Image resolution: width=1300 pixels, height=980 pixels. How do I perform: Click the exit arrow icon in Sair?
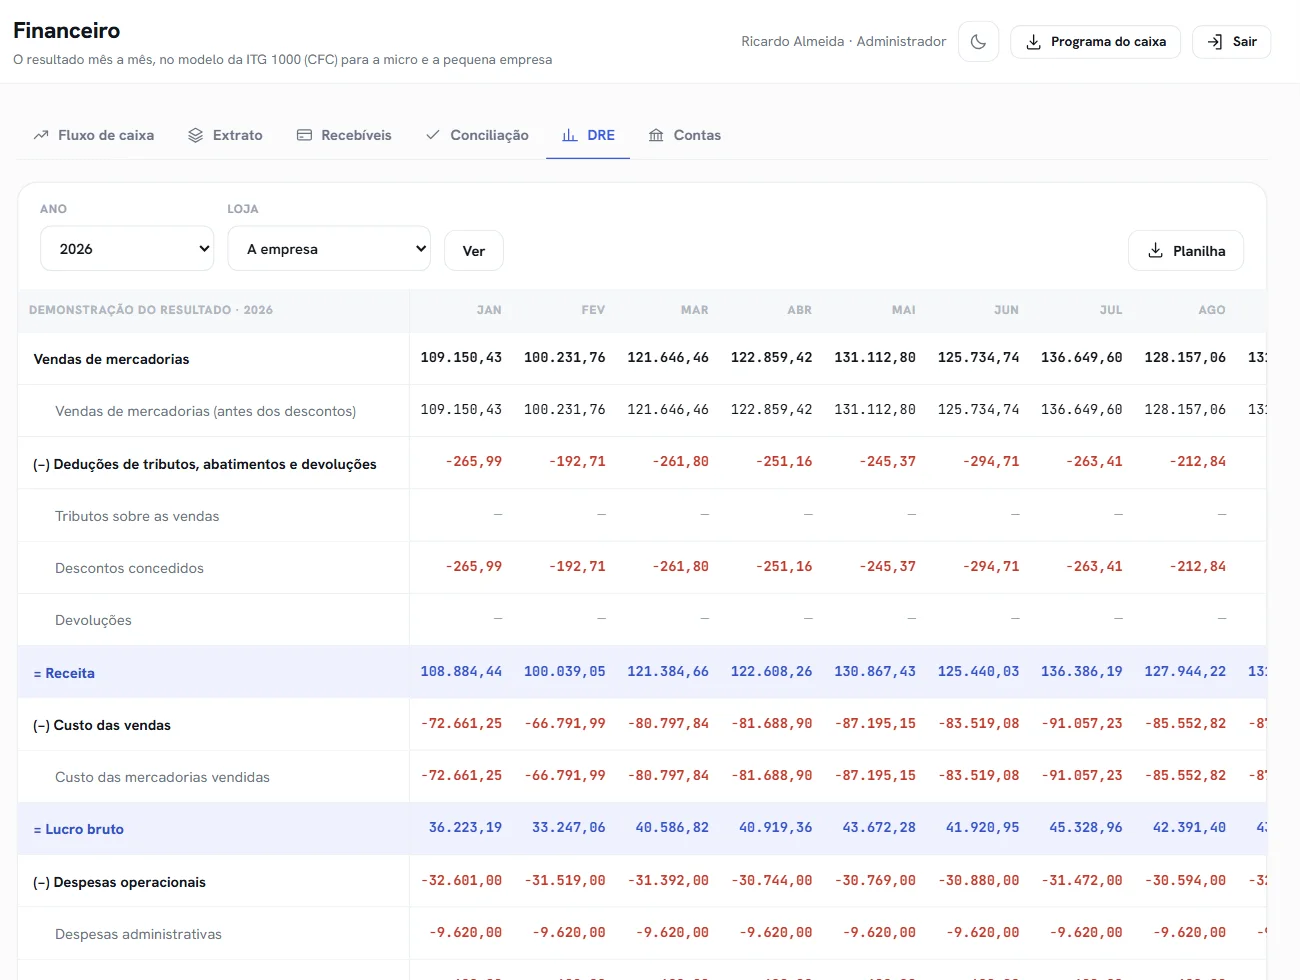[1215, 42]
